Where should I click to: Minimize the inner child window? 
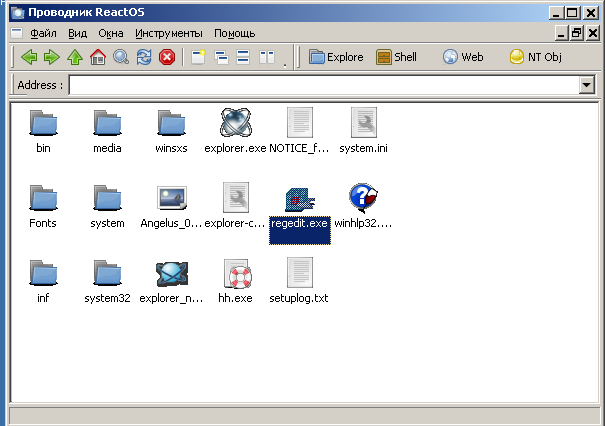(x=561, y=33)
